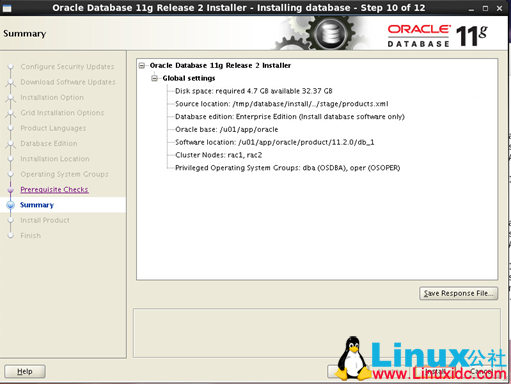Click the Save Response File button
The width and height of the screenshot is (511, 384).
click(458, 293)
